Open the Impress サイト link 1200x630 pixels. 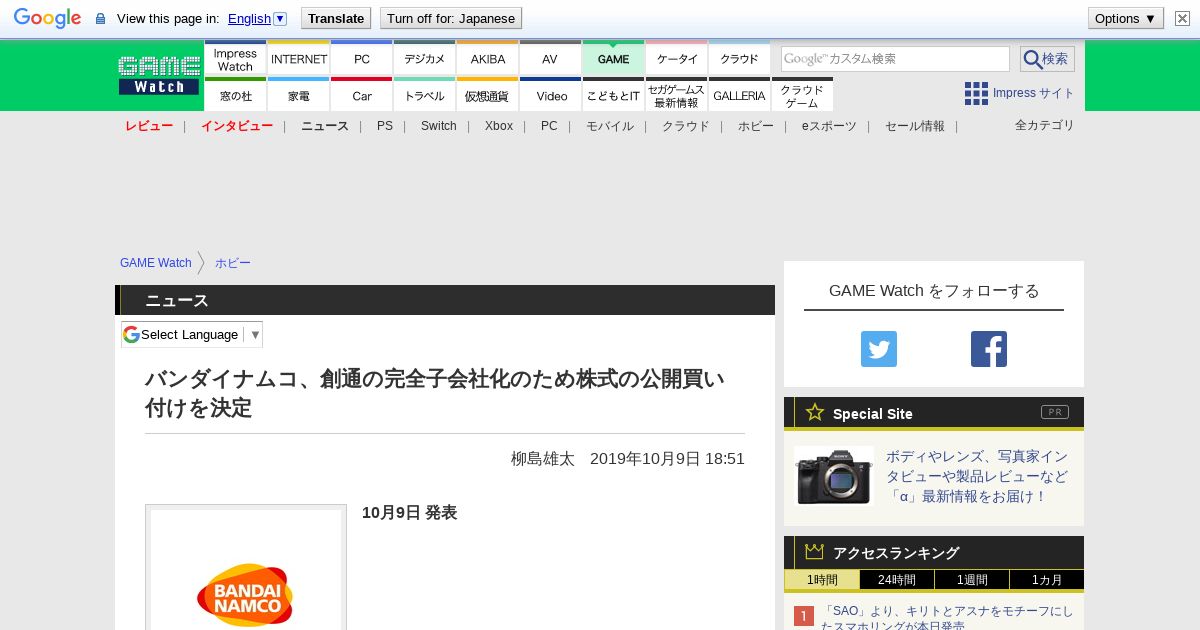click(1034, 93)
